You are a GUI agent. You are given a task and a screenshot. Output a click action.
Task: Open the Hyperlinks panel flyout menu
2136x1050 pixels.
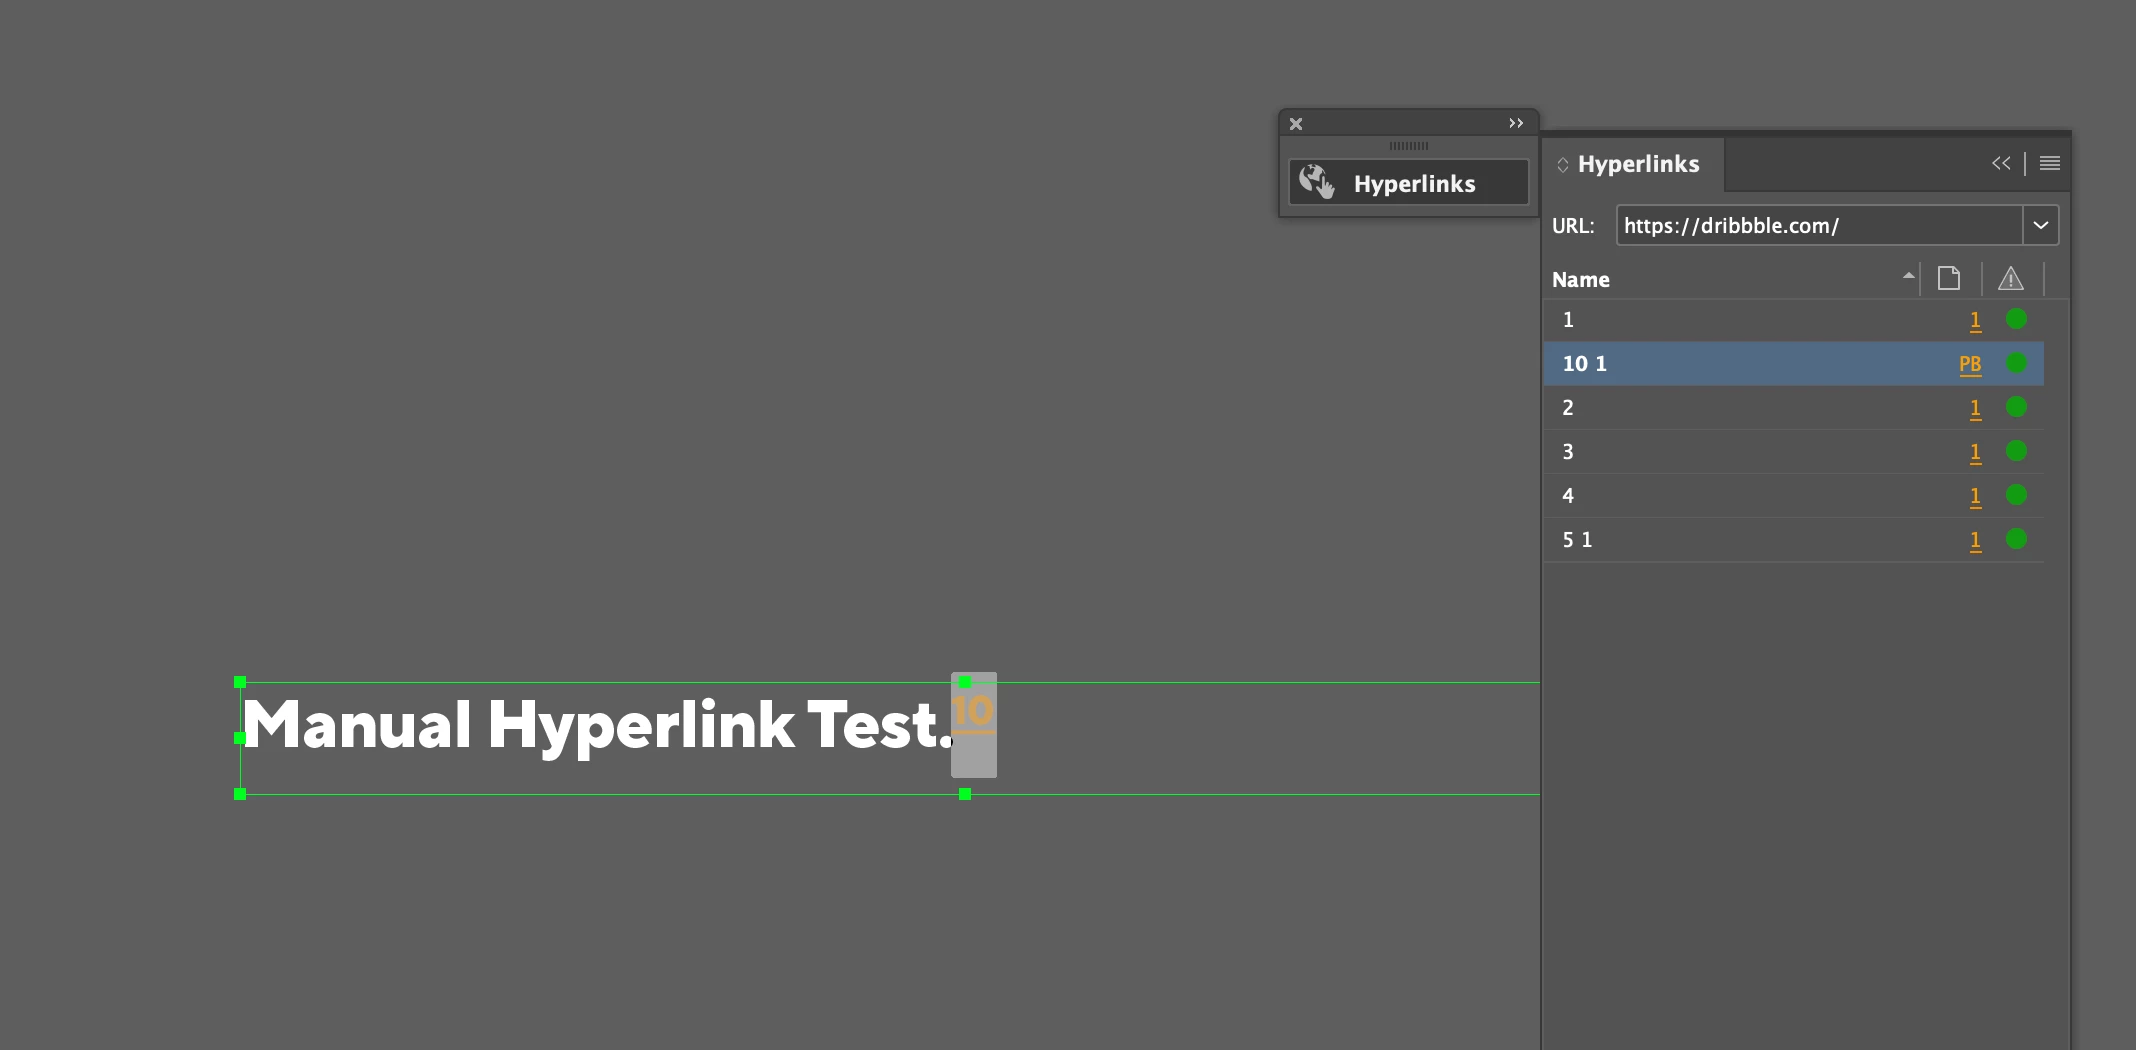point(2050,163)
